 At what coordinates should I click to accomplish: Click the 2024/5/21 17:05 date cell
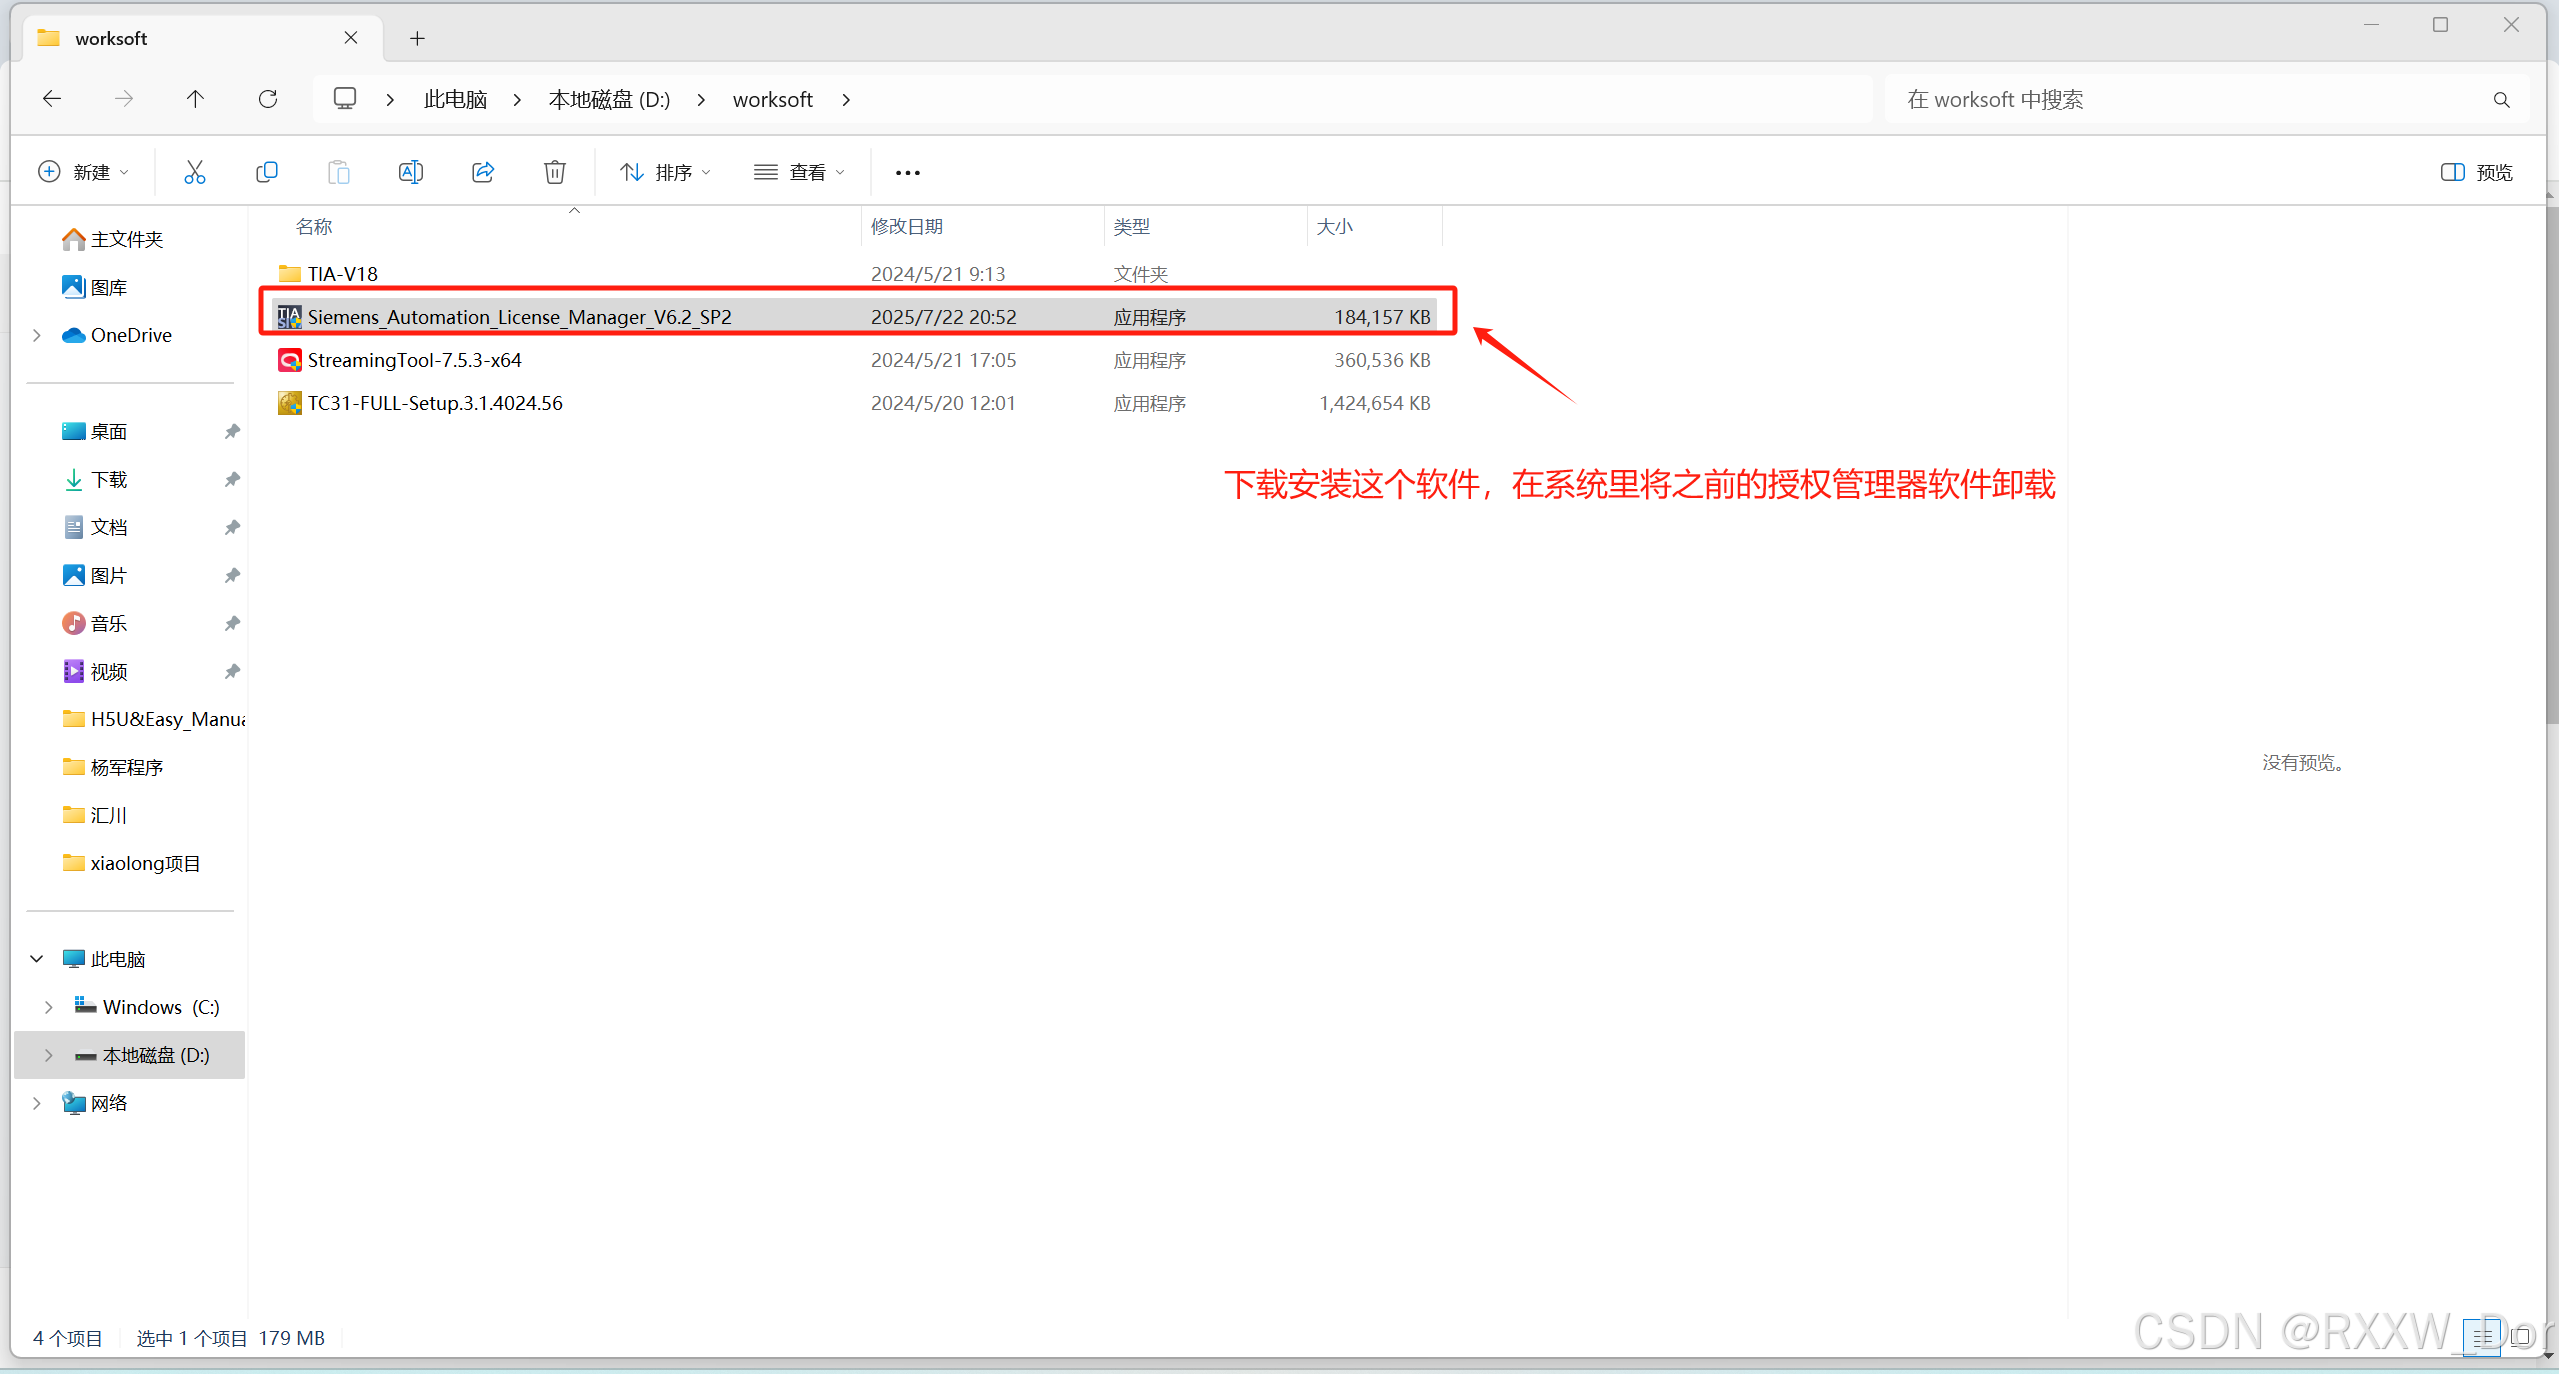click(943, 360)
